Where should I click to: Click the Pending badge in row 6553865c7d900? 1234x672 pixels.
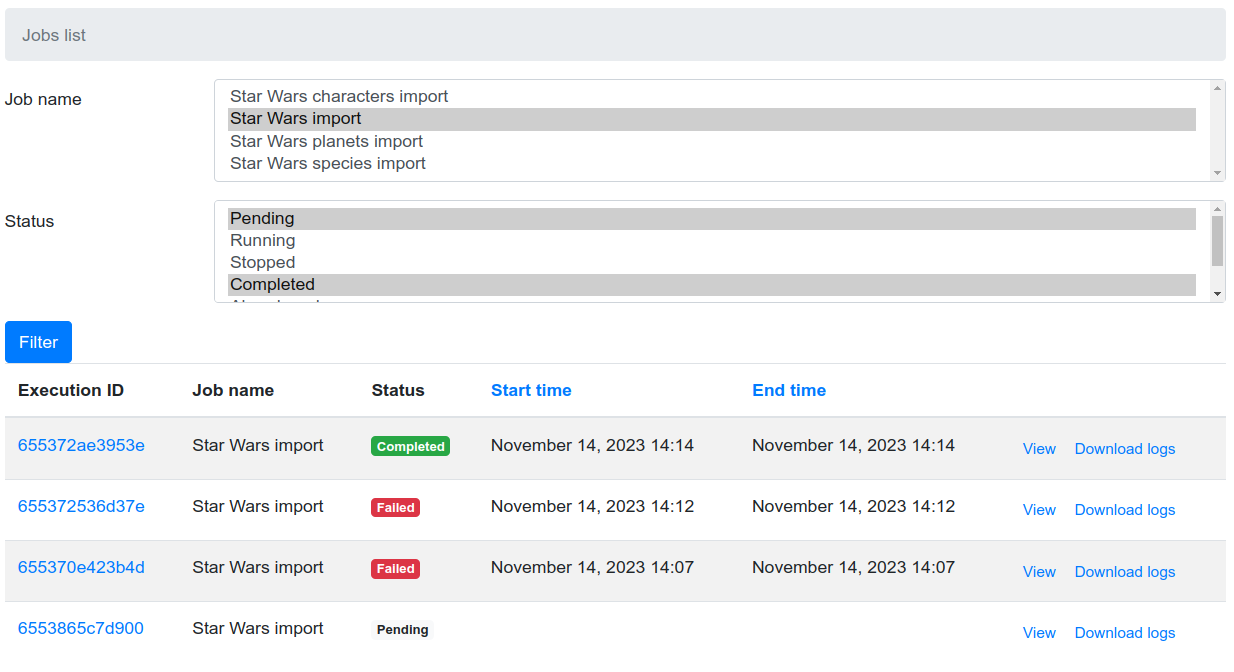[x=402, y=630]
